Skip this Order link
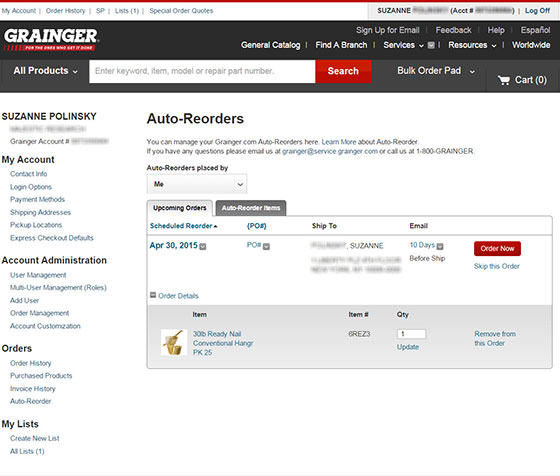 tap(496, 266)
